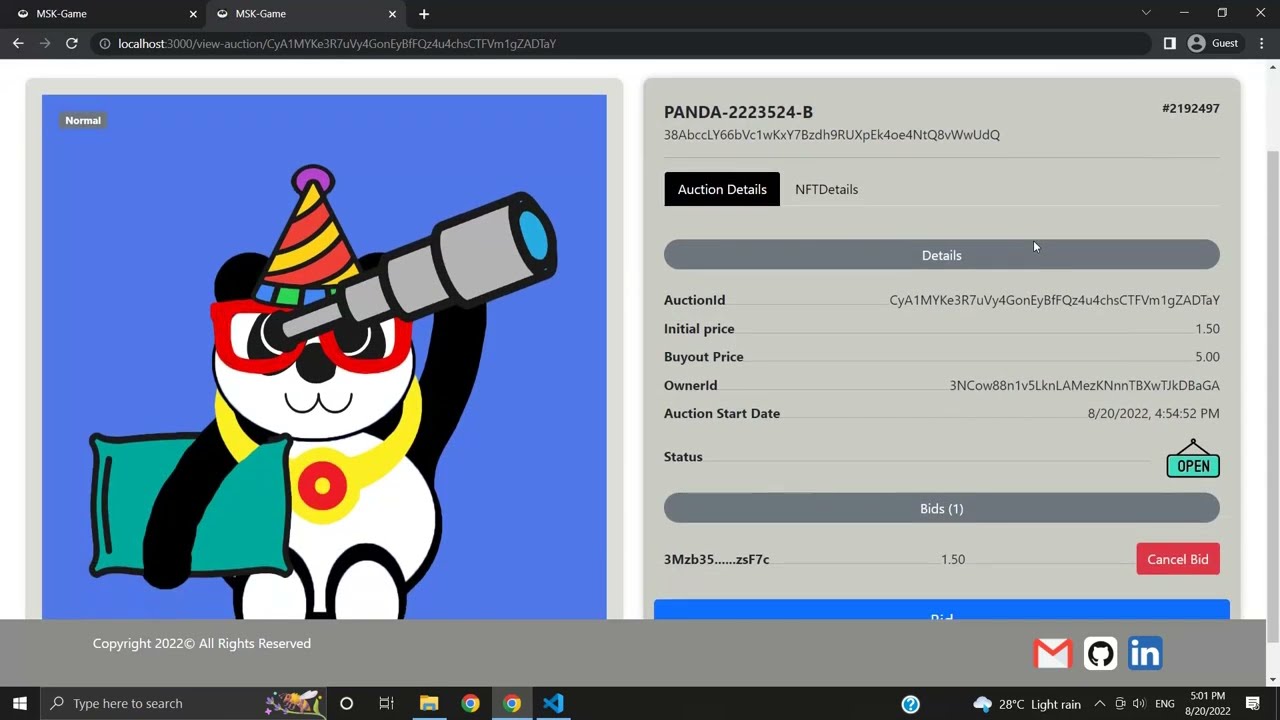Click the panda NFT image
The width and height of the screenshot is (1280, 720).
[324, 357]
